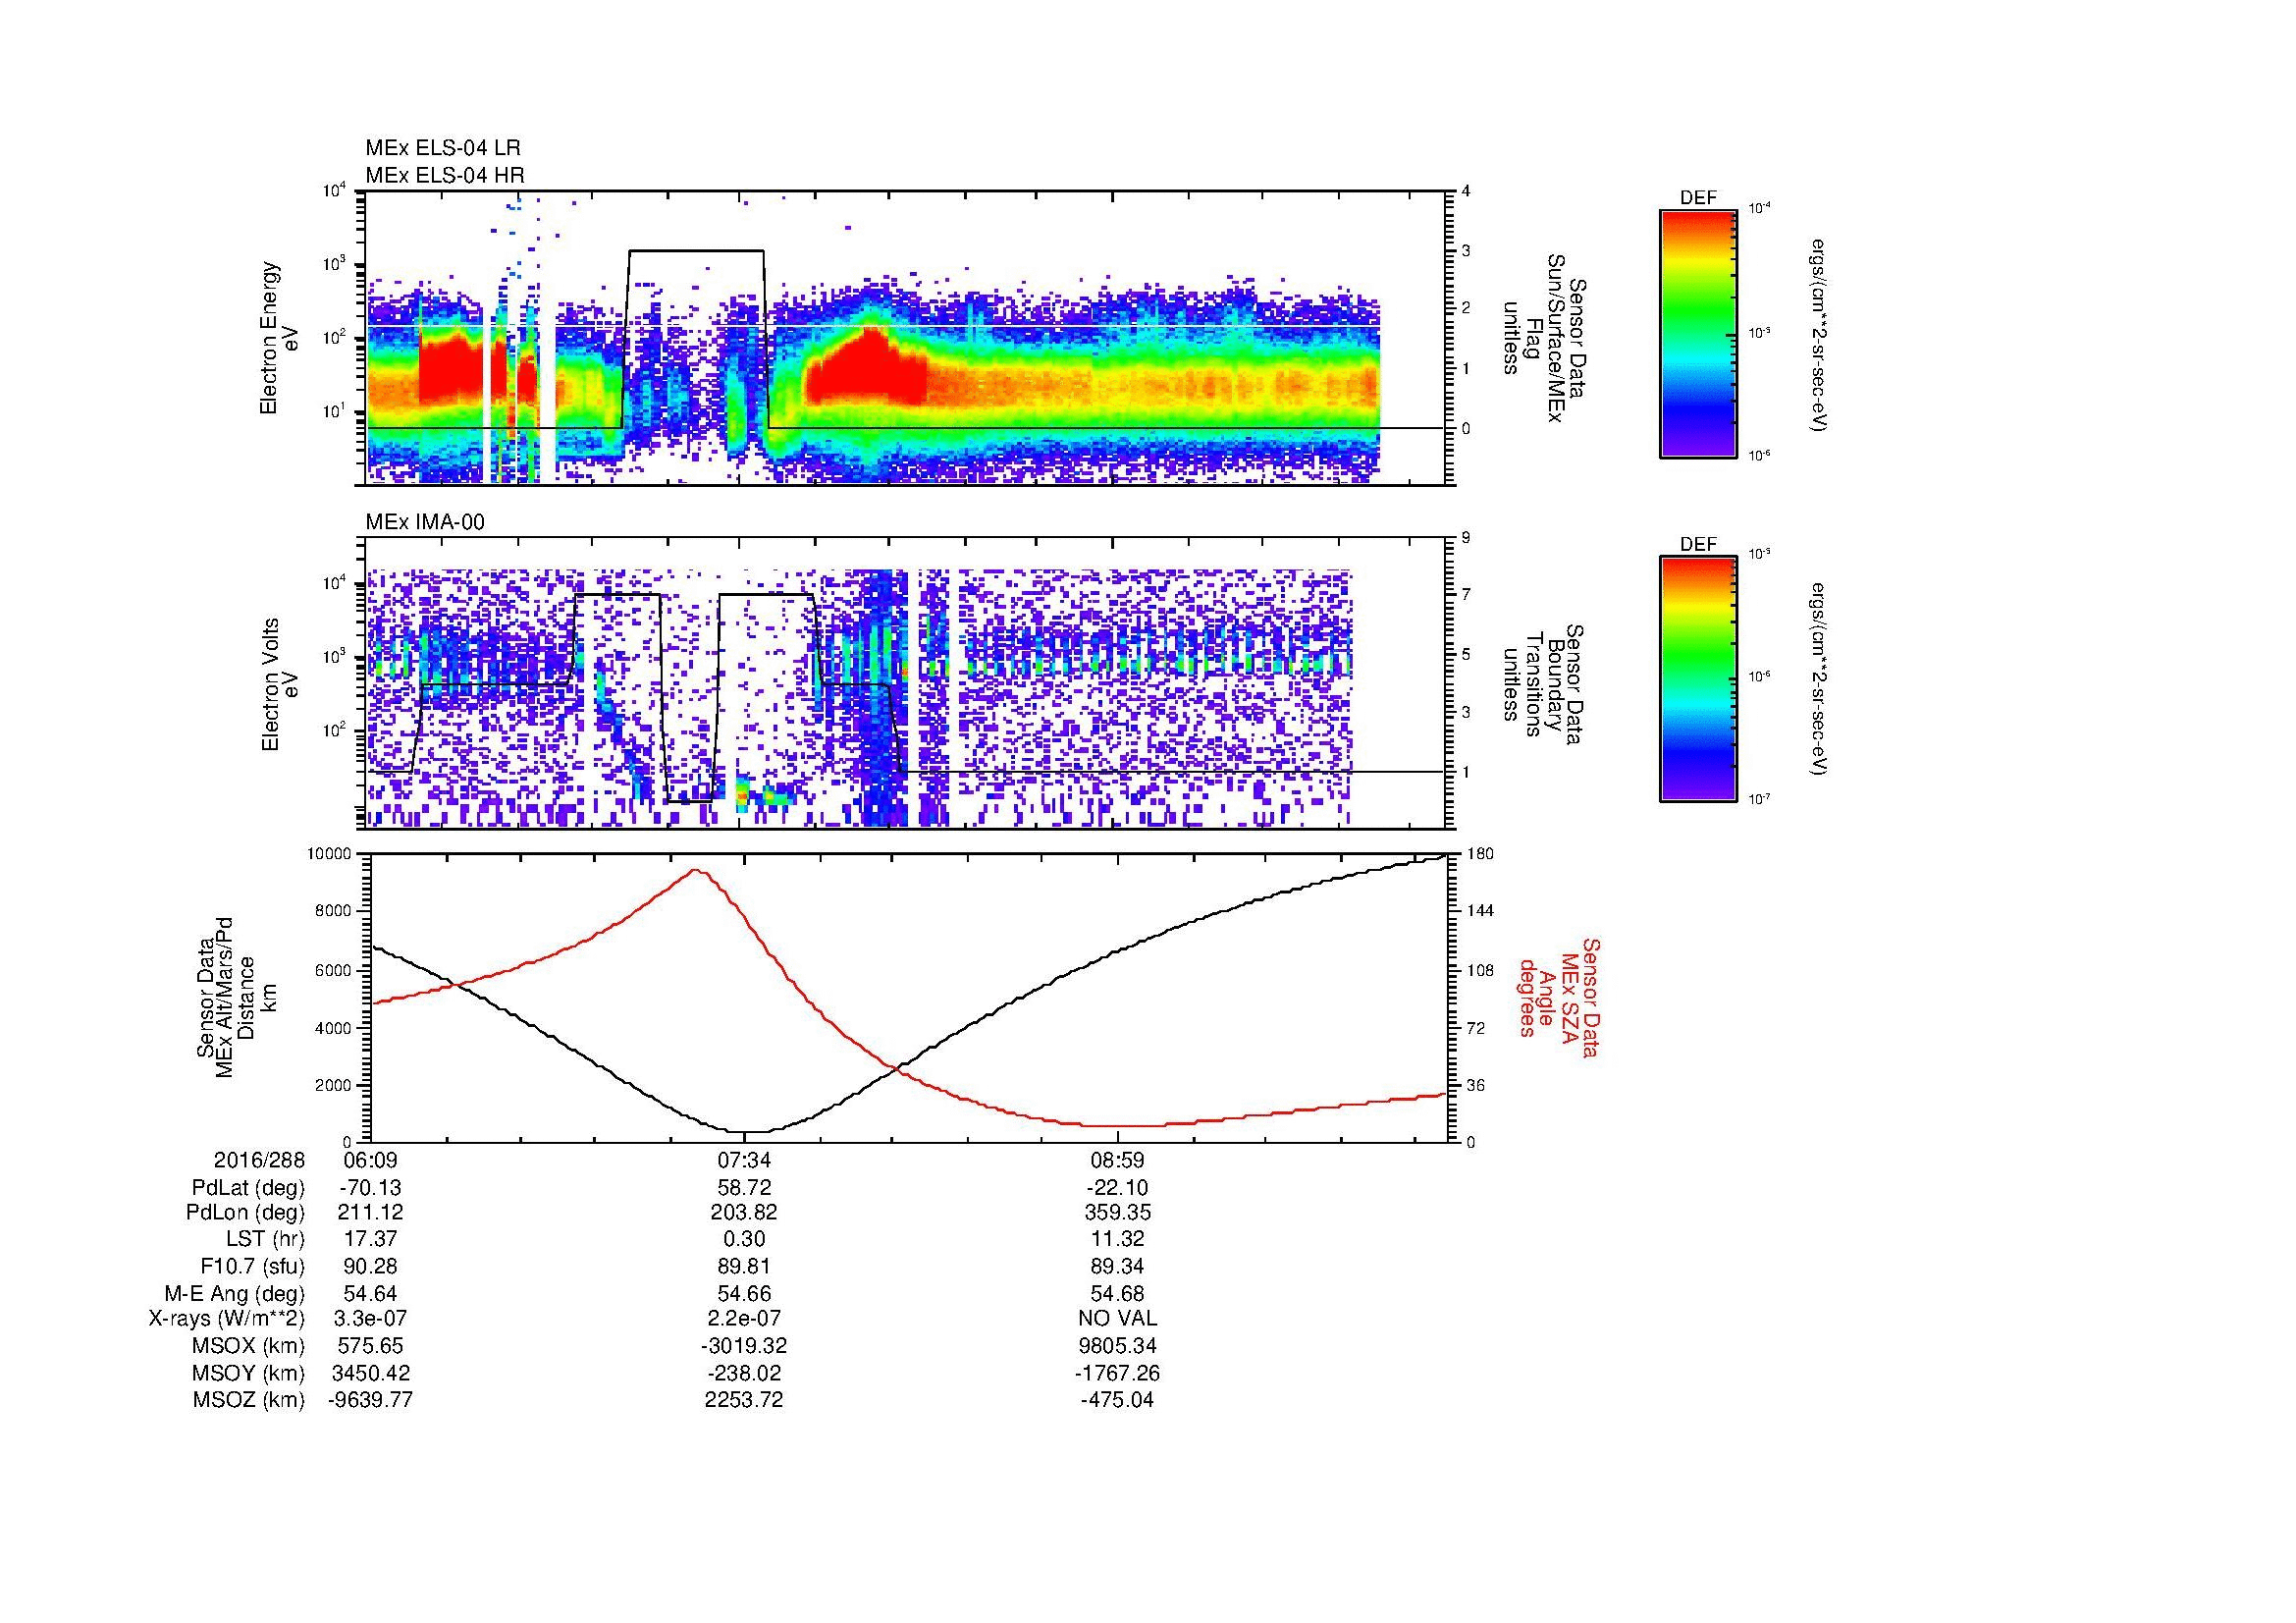Click the 'MSOZ (km)' row label
2296x1623 pixels.
pyautogui.click(x=249, y=1400)
